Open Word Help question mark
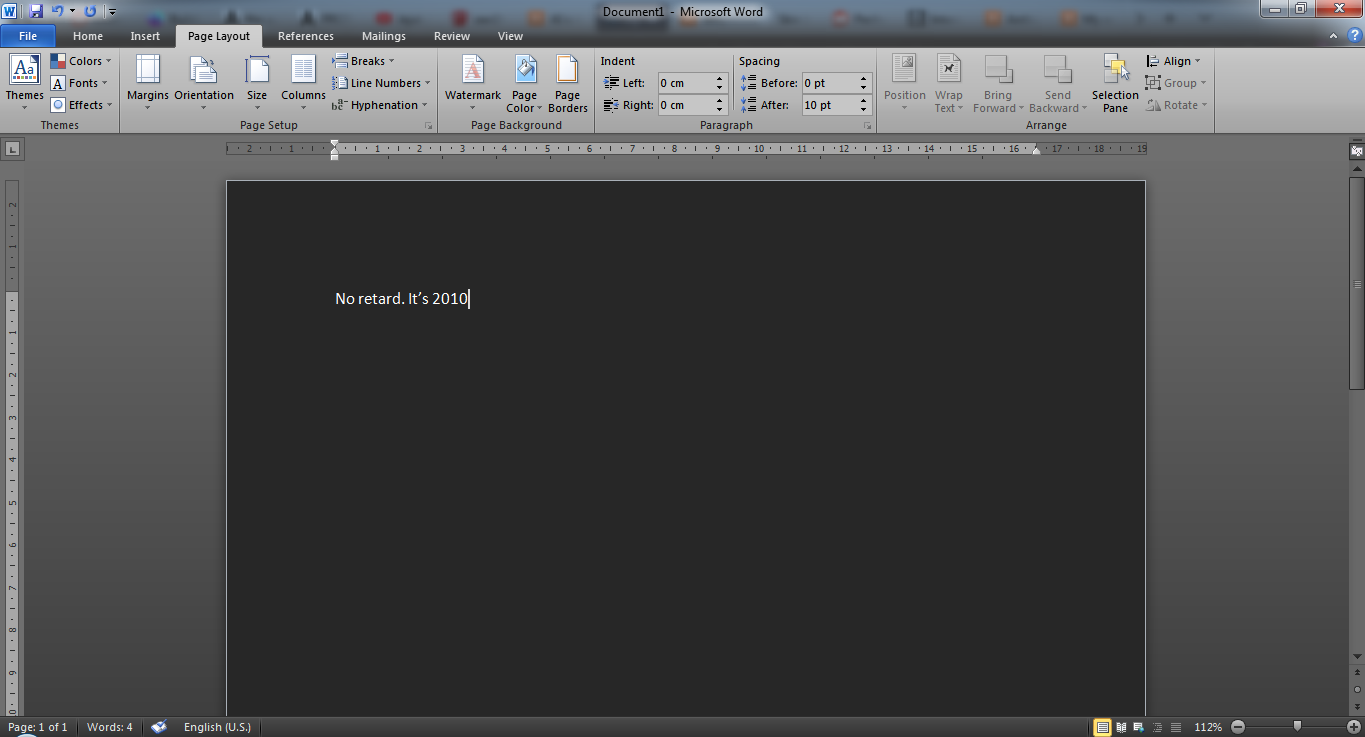Viewport: 1365px width, 737px height. coord(1355,36)
